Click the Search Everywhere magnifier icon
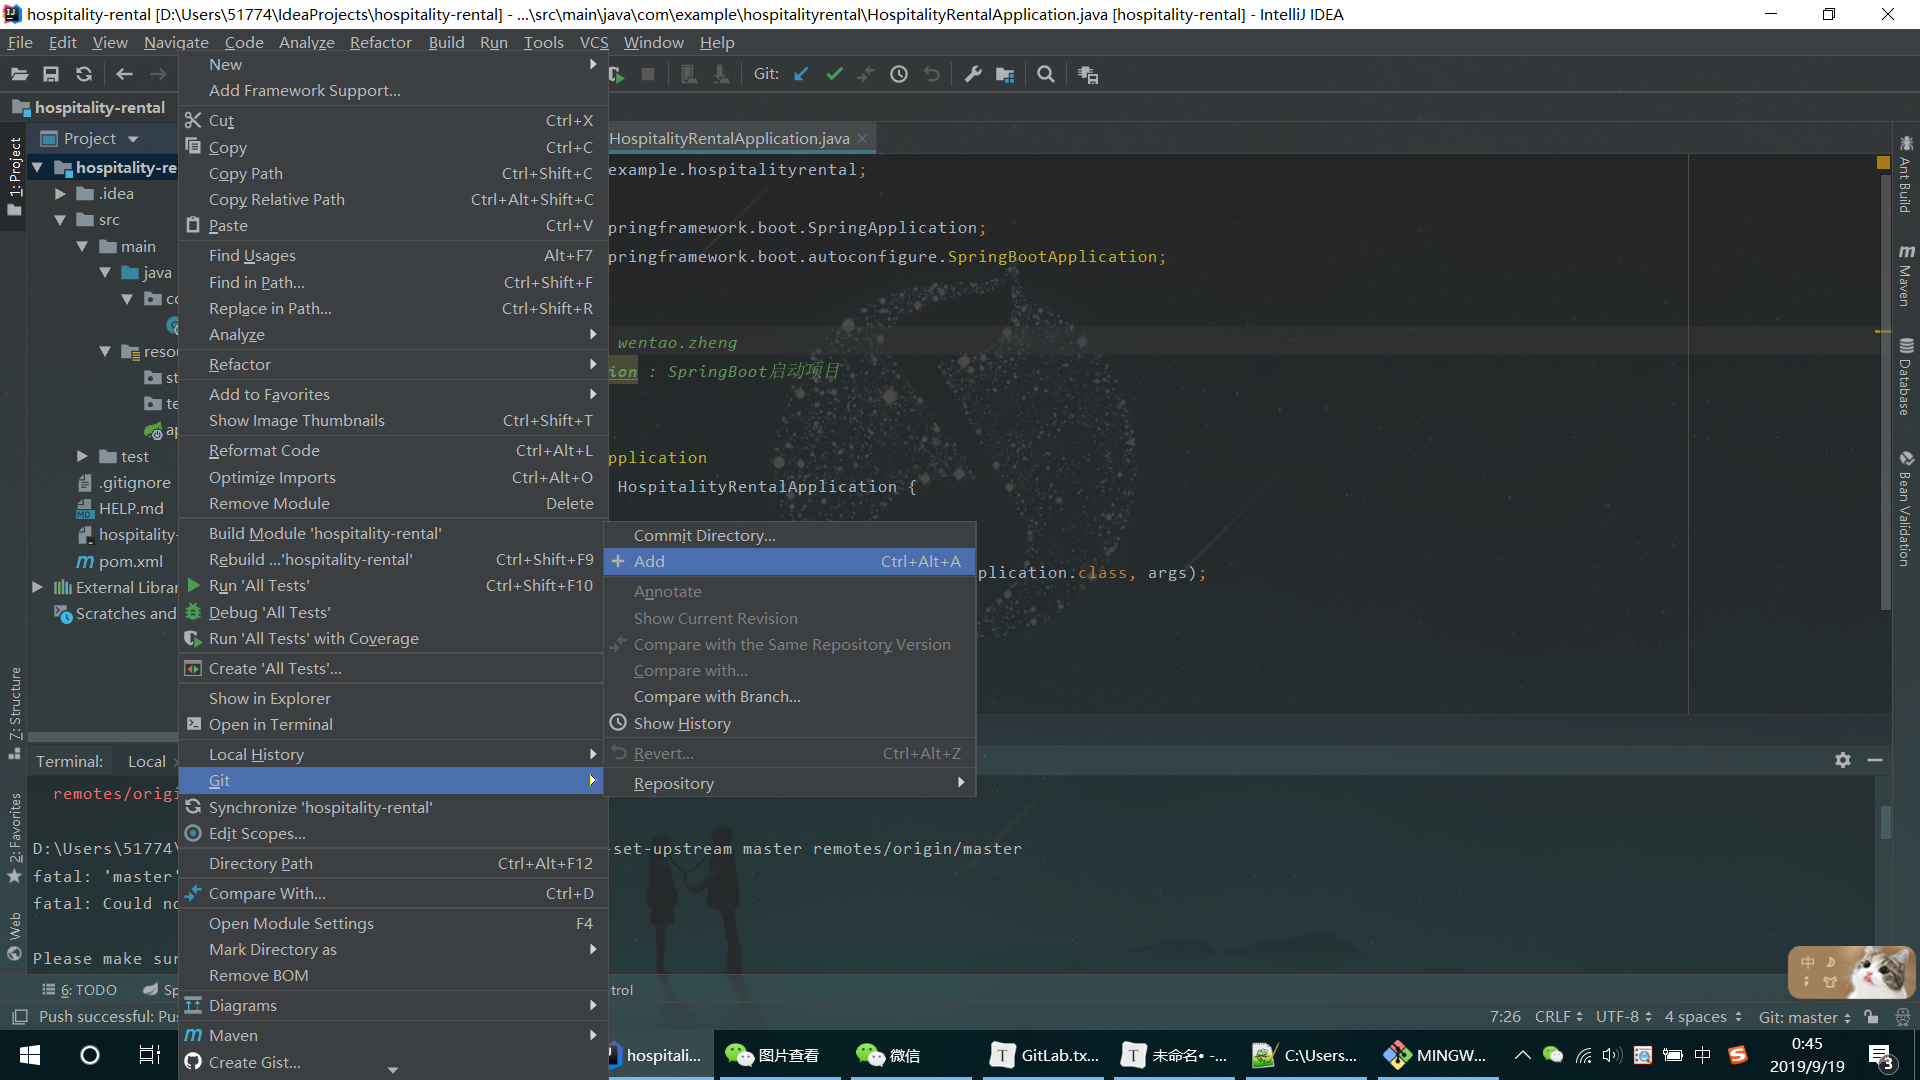 tap(1046, 74)
